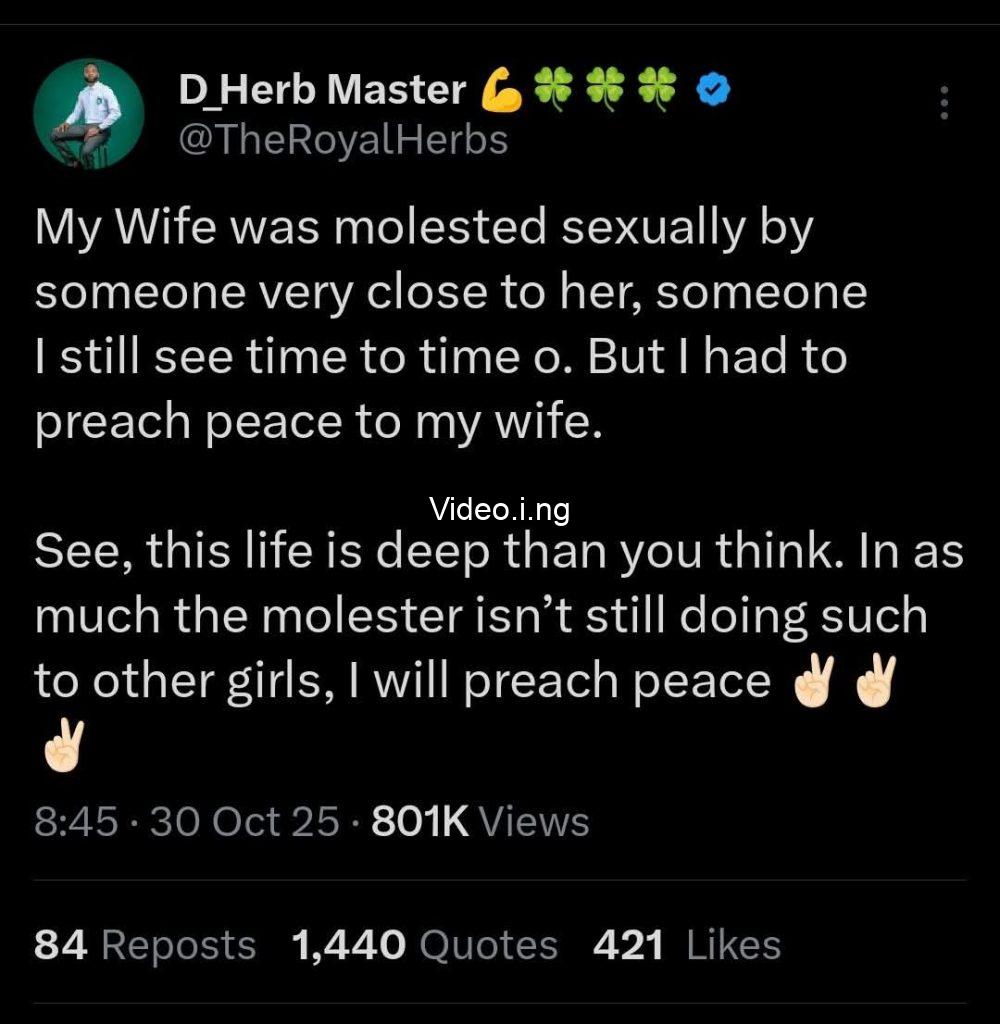Open the 1,440 Quotes list
This screenshot has height=1024, width=1000.
[x=425, y=945]
